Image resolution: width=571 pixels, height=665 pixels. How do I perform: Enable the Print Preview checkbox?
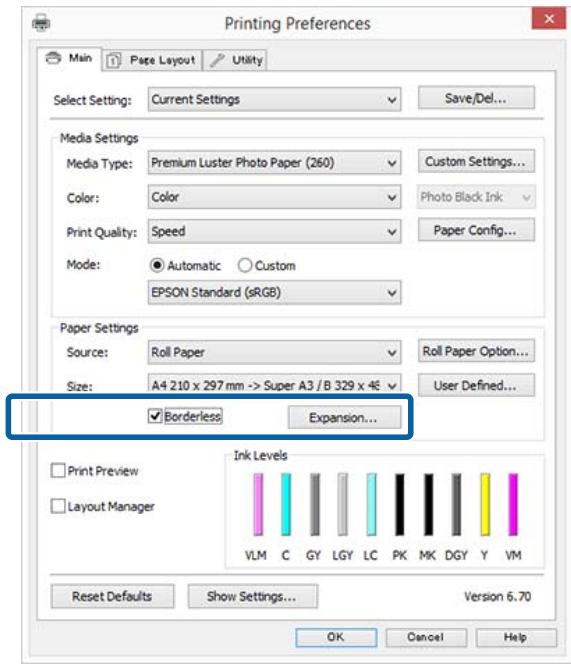[58, 470]
